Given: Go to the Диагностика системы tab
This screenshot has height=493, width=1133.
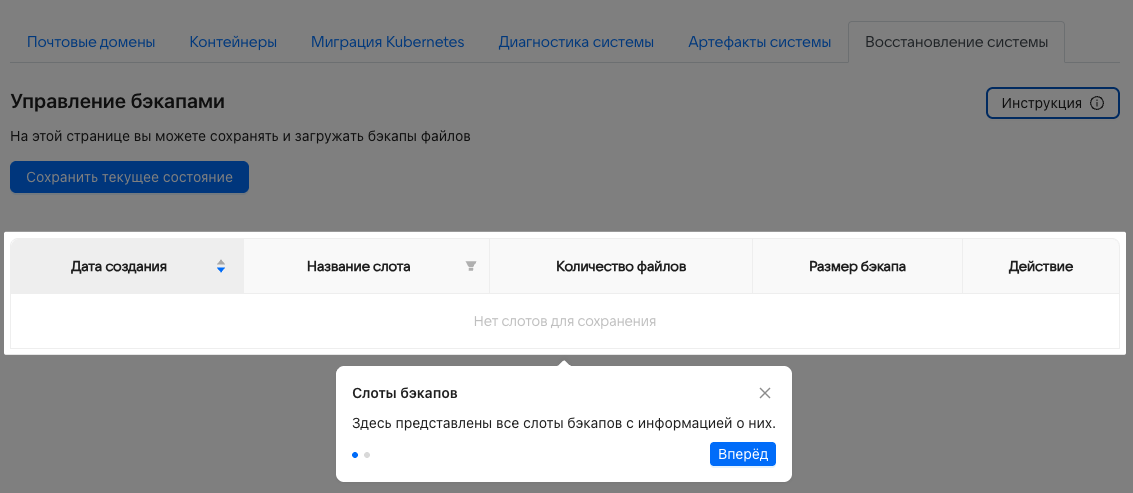Looking at the screenshot, I should pyautogui.click(x=576, y=42).
